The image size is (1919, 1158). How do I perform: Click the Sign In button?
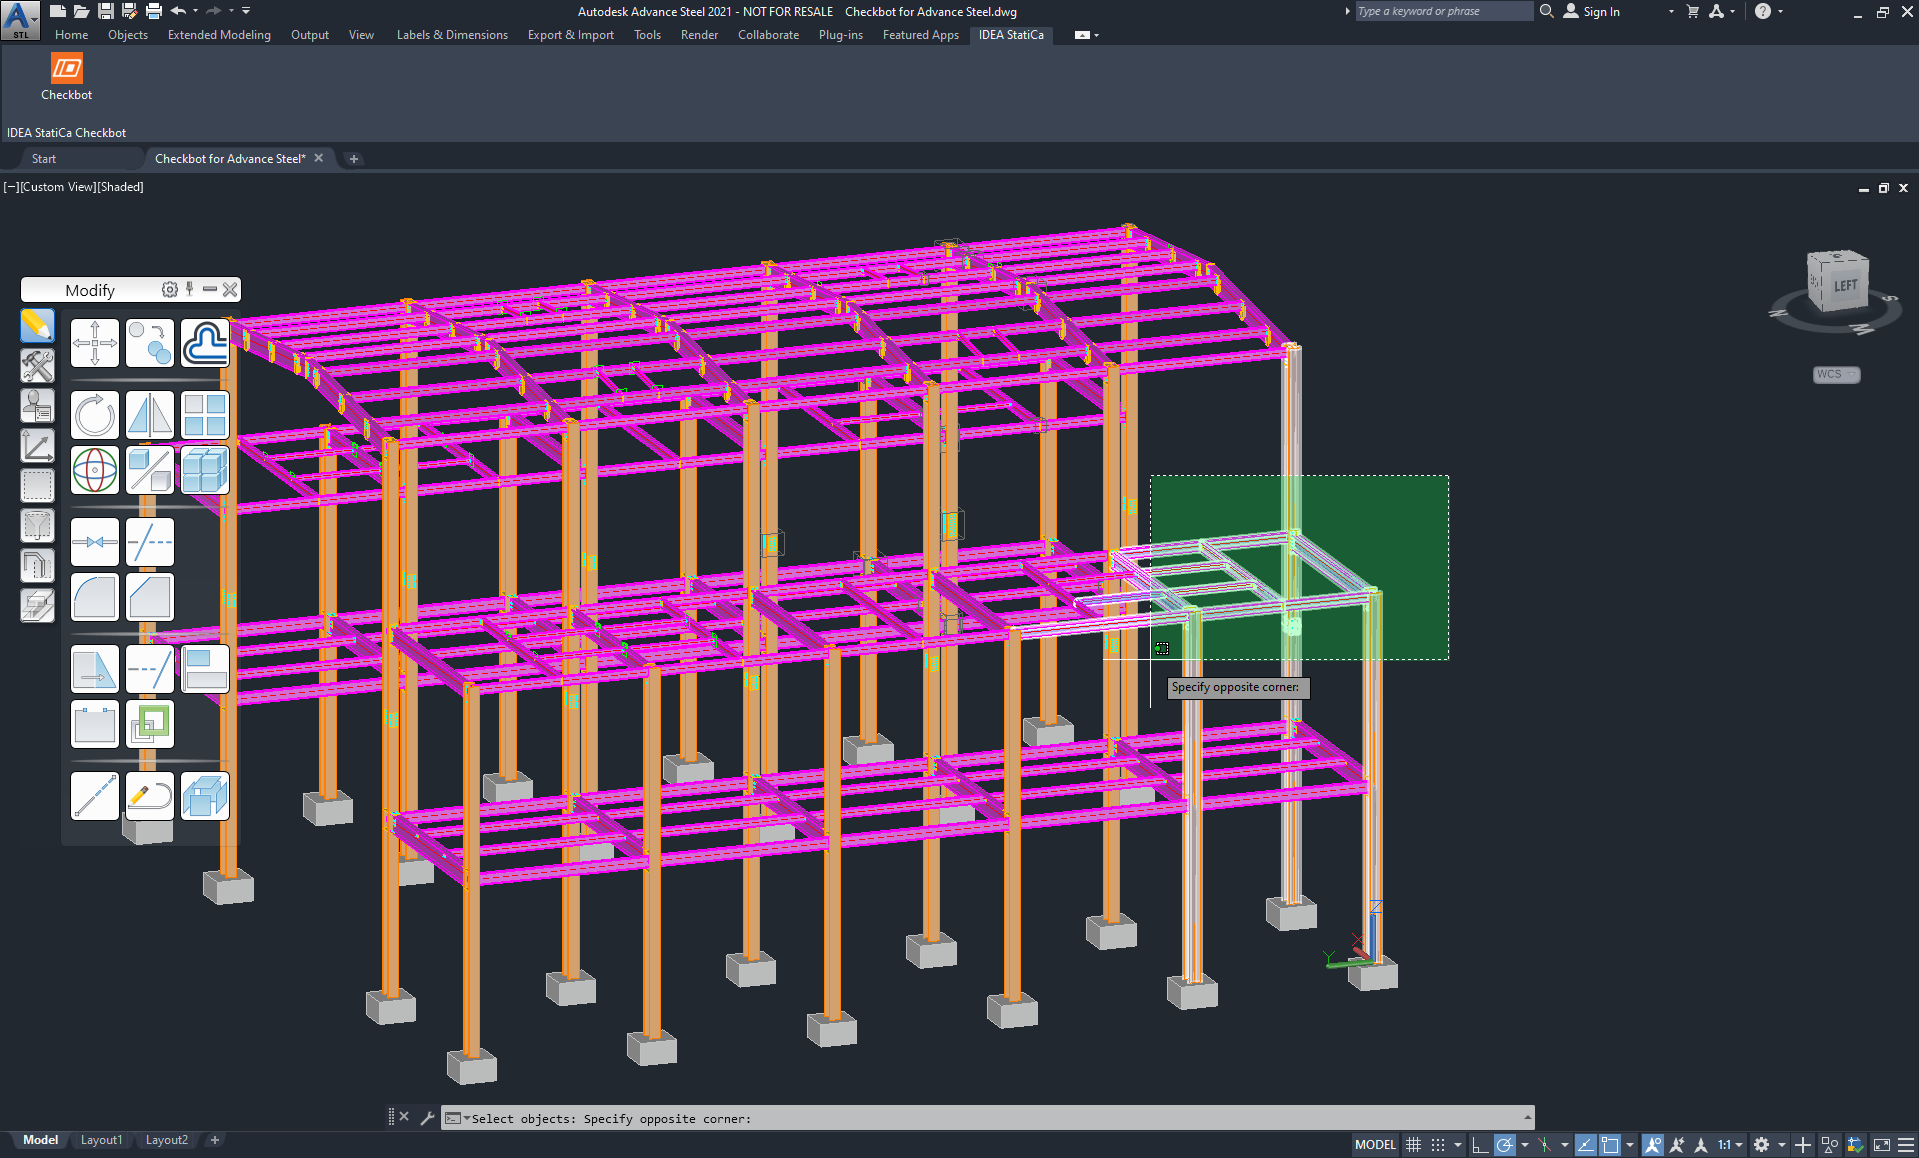click(1600, 12)
